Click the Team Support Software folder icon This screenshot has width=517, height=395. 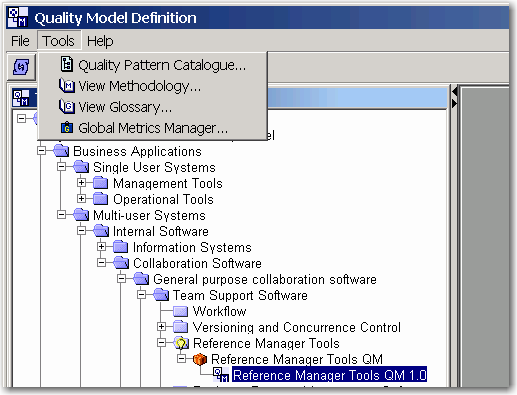pos(161,295)
